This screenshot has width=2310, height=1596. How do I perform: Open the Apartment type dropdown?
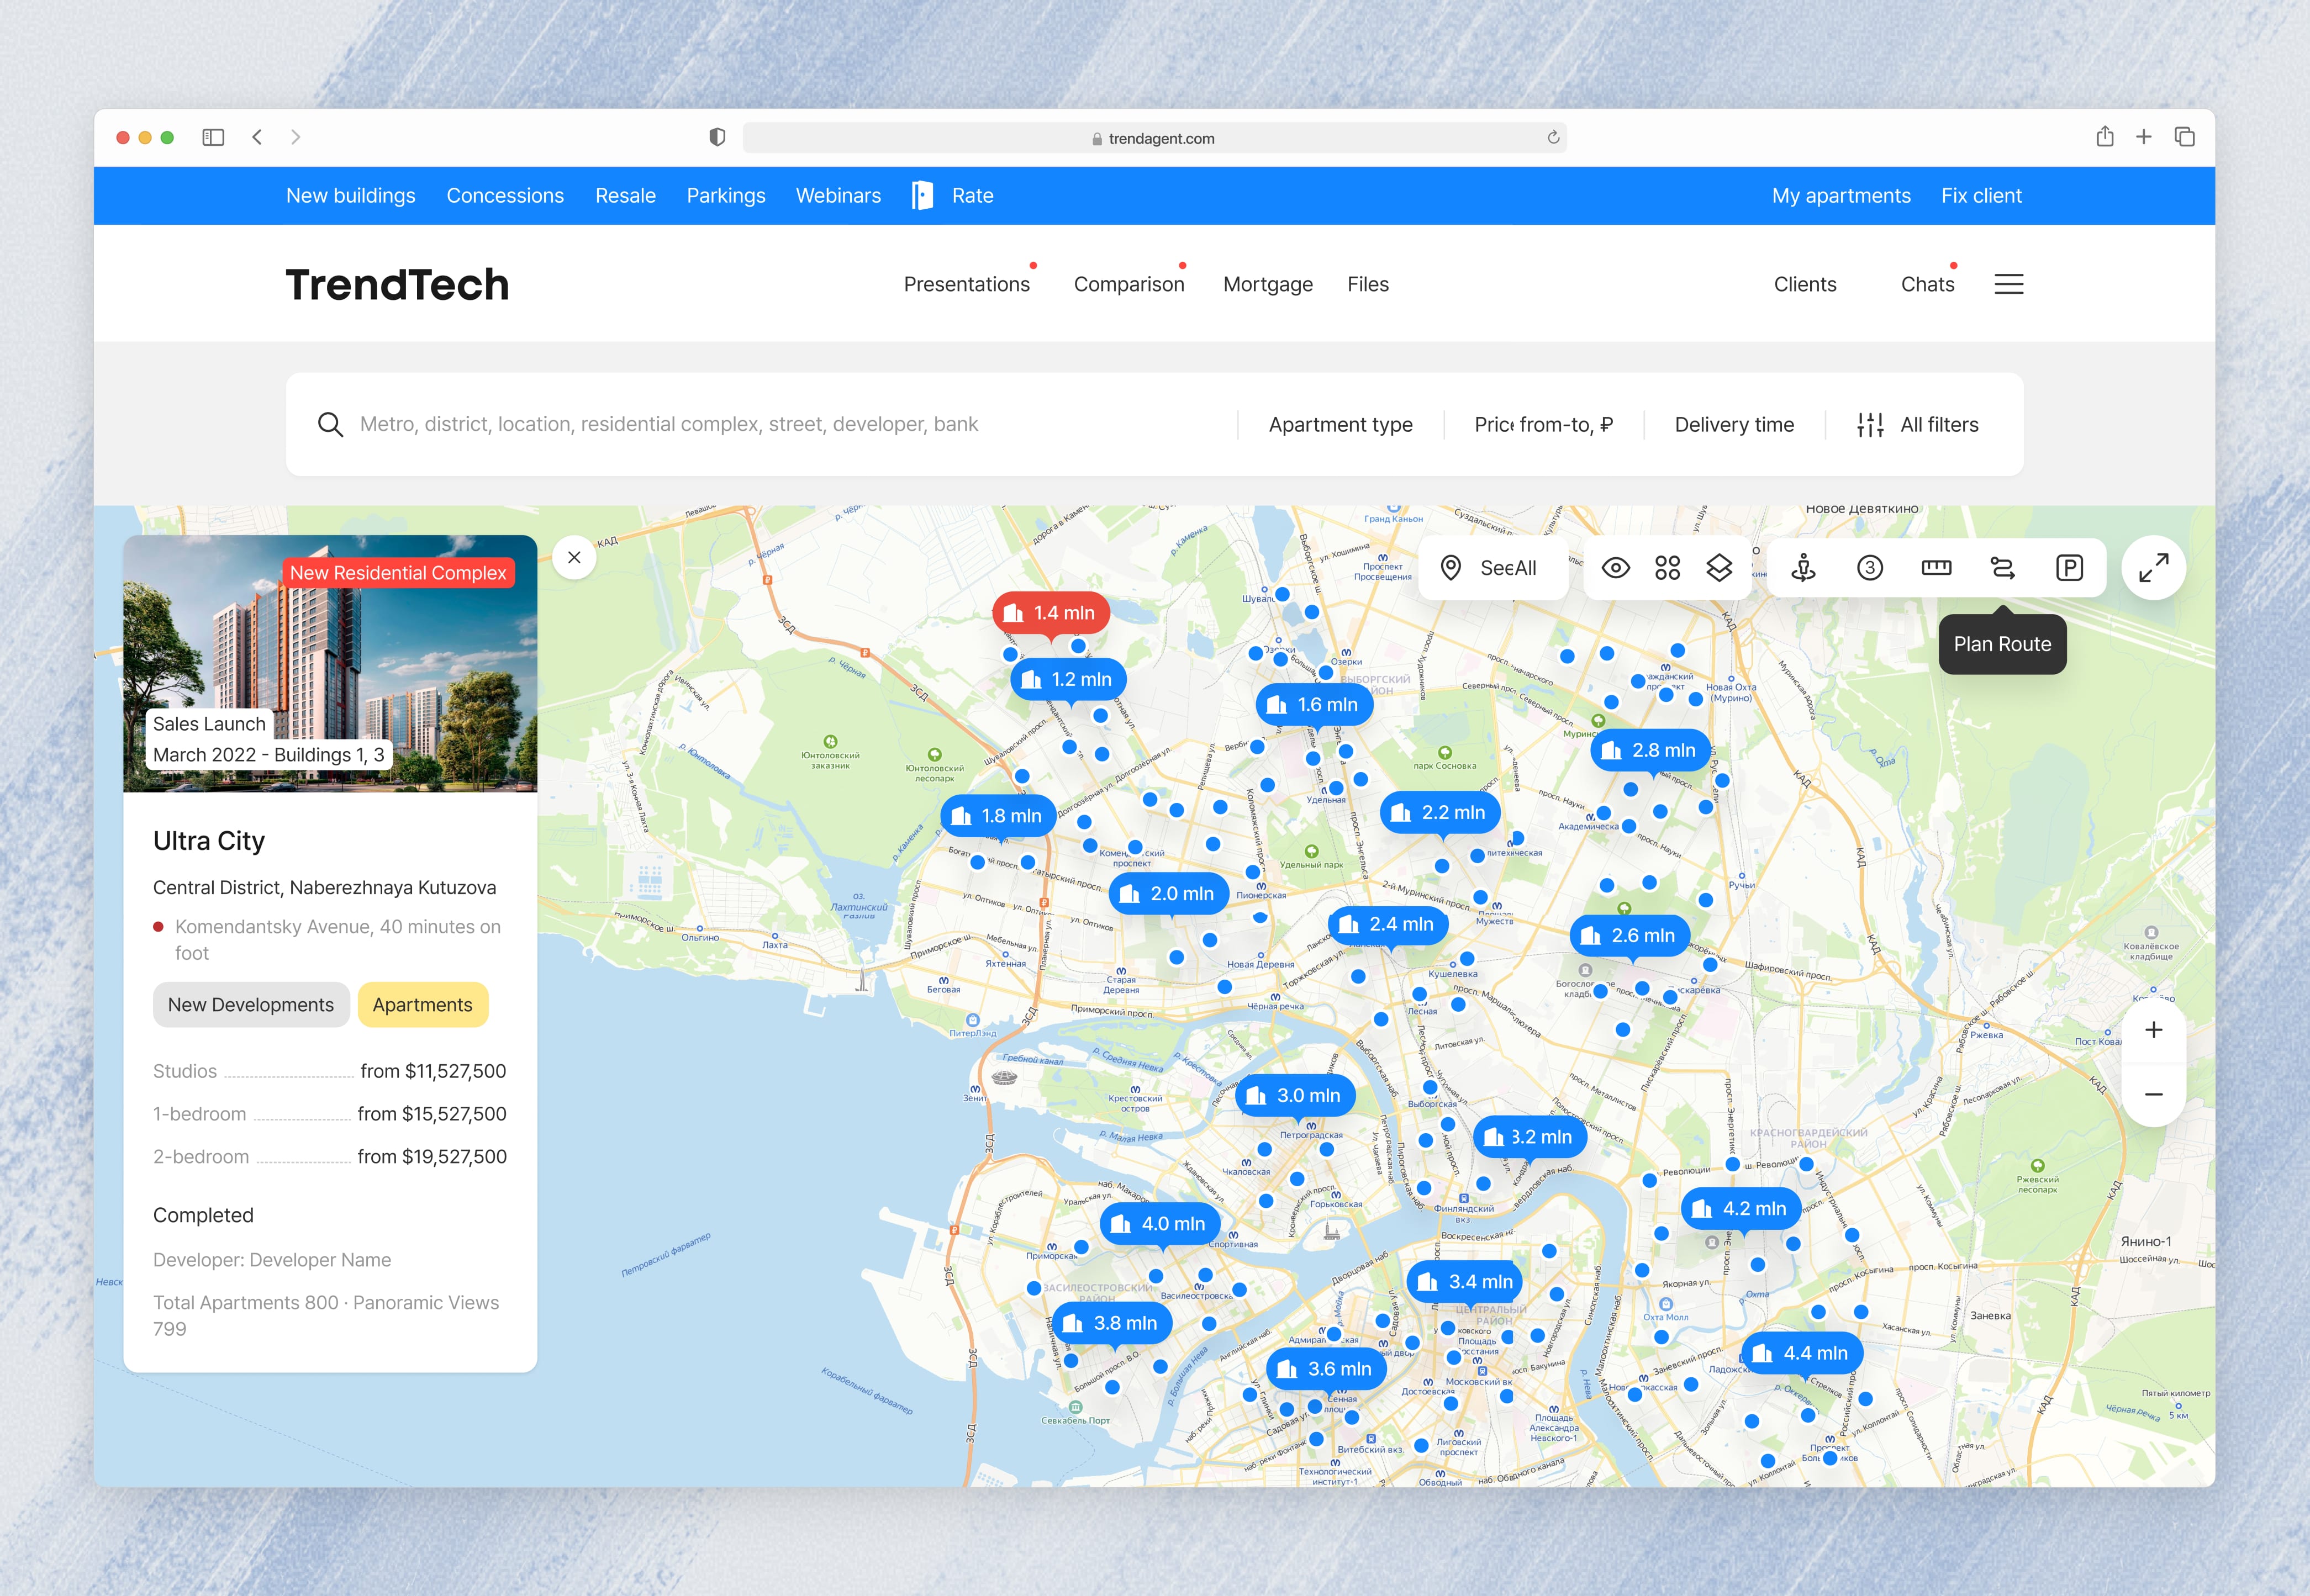pyautogui.click(x=1340, y=424)
